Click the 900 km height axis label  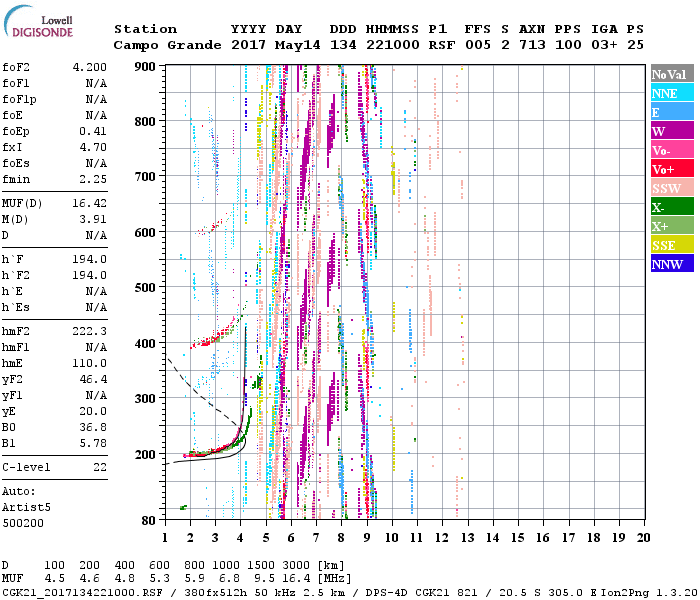coord(145,67)
